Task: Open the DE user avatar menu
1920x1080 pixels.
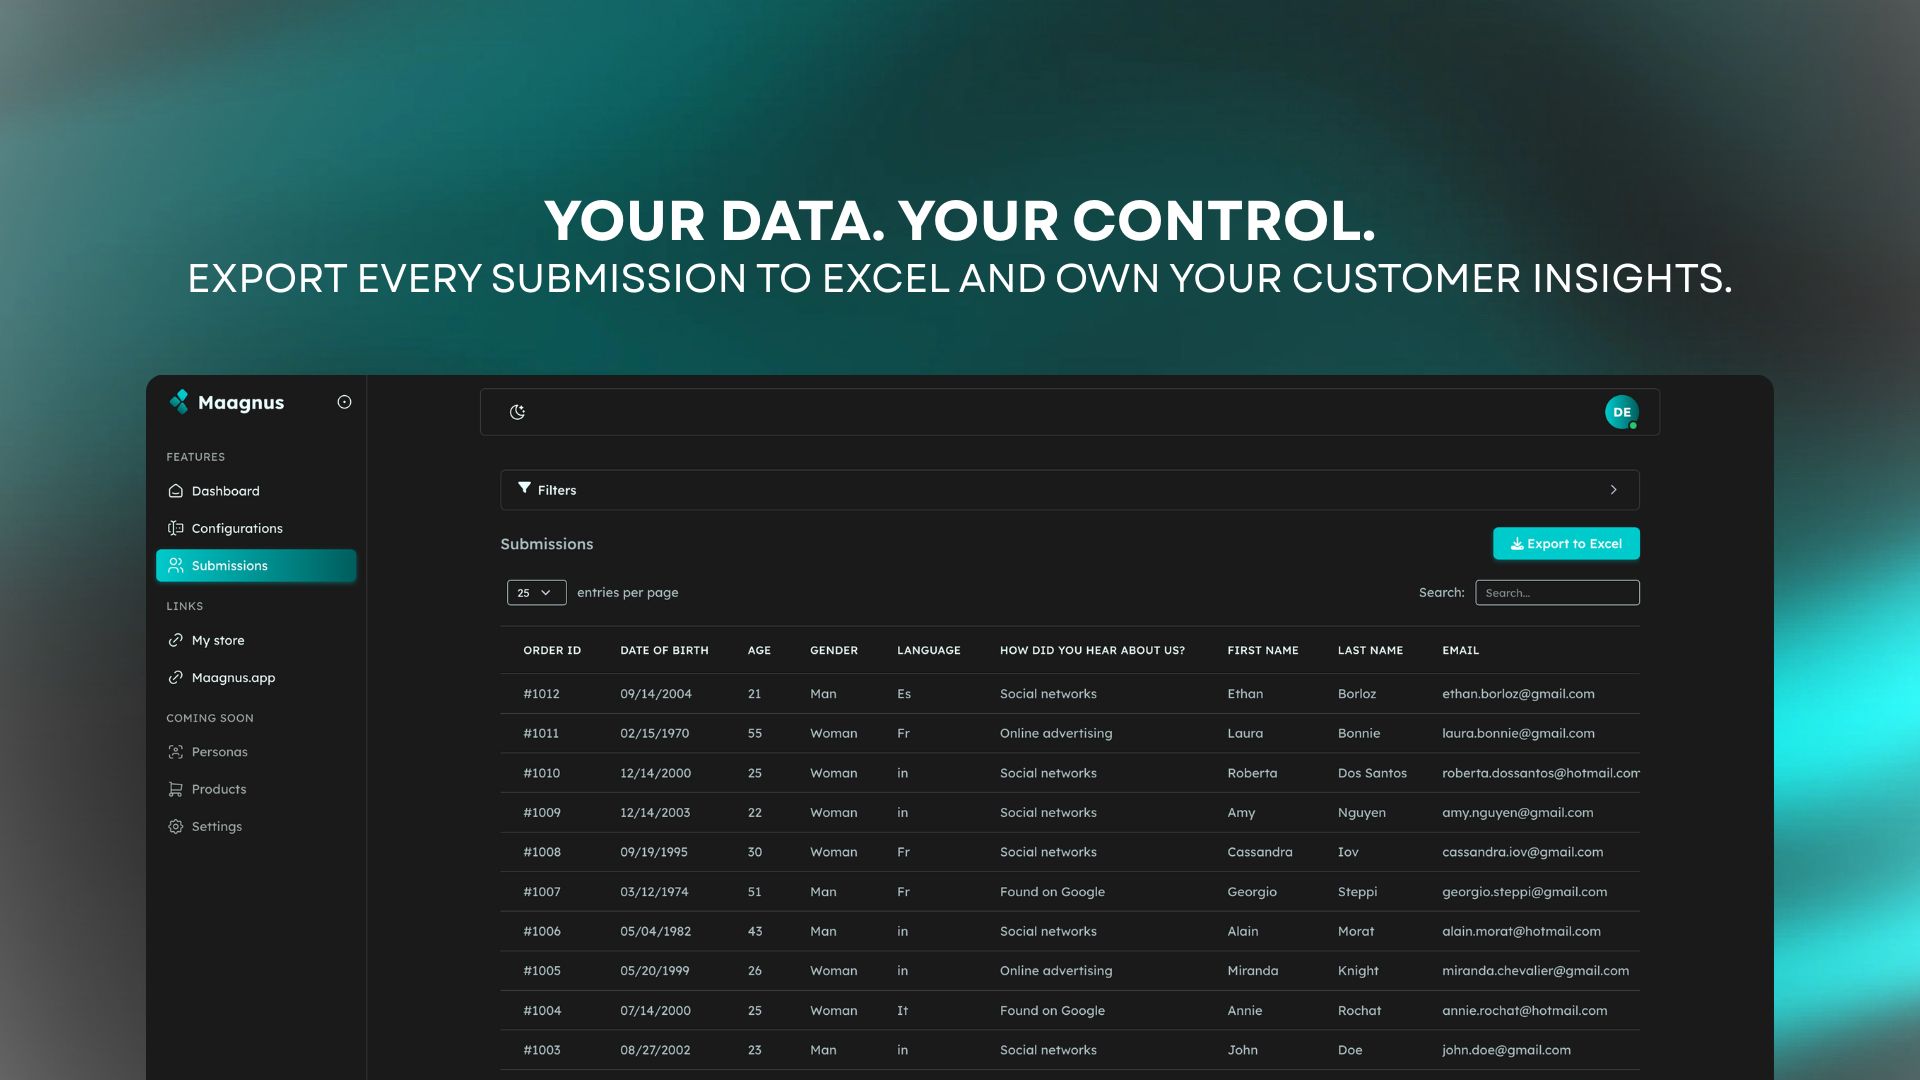Action: click(x=1621, y=412)
